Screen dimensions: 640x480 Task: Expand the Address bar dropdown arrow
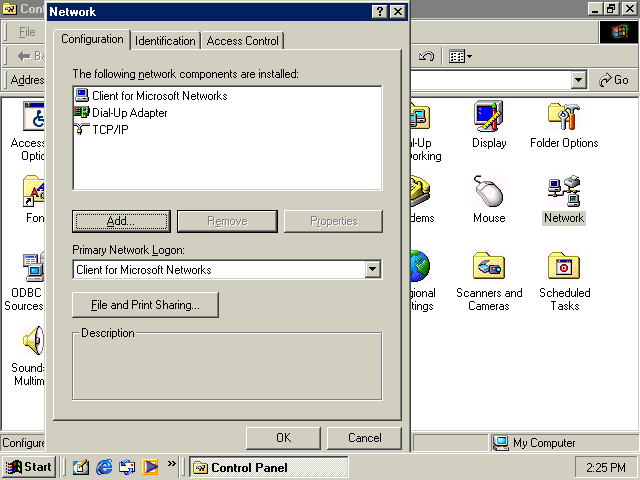[578, 80]
